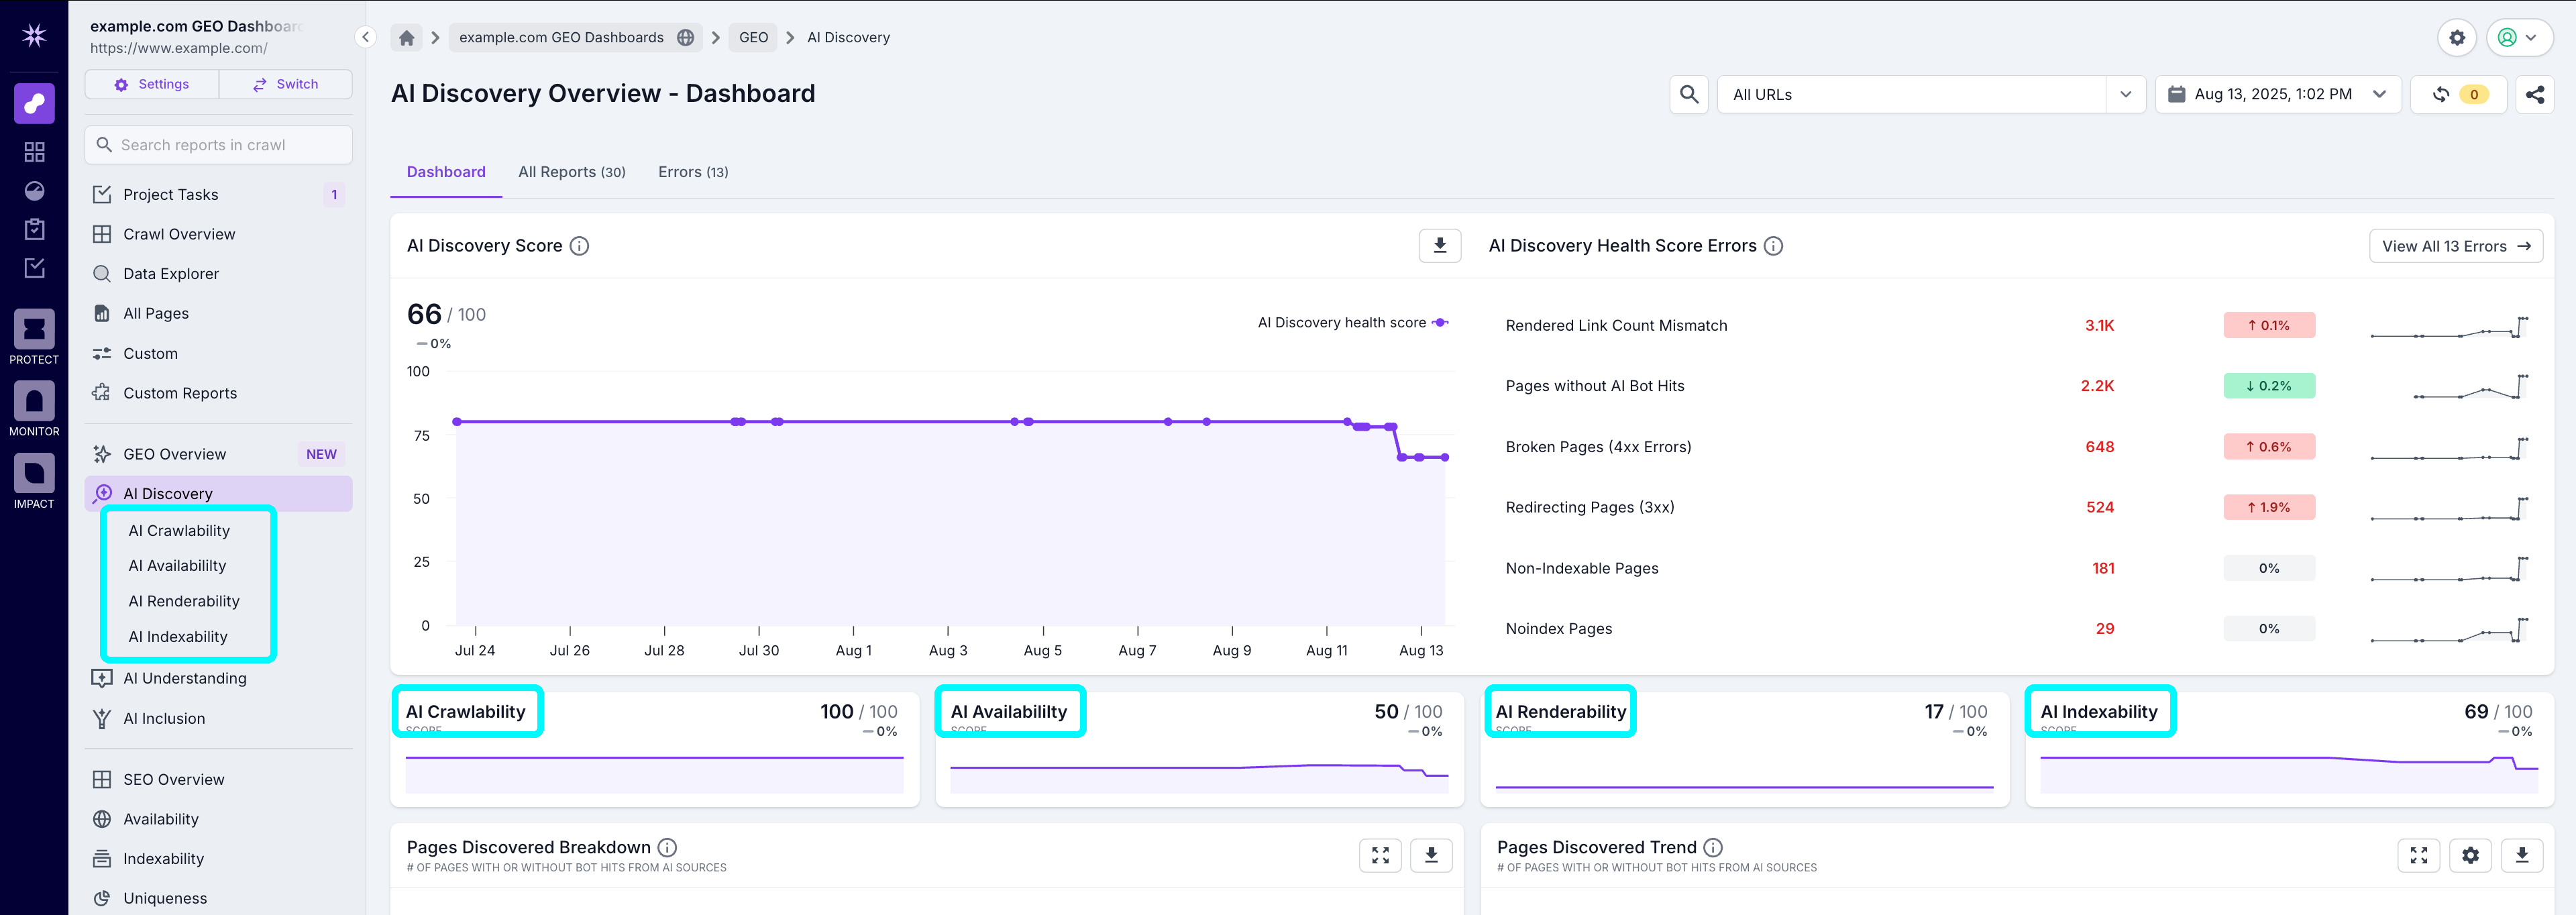This screenshot has width=2576, height=915.
Task: Open the Errors tab
Action: tap(693, 171)
